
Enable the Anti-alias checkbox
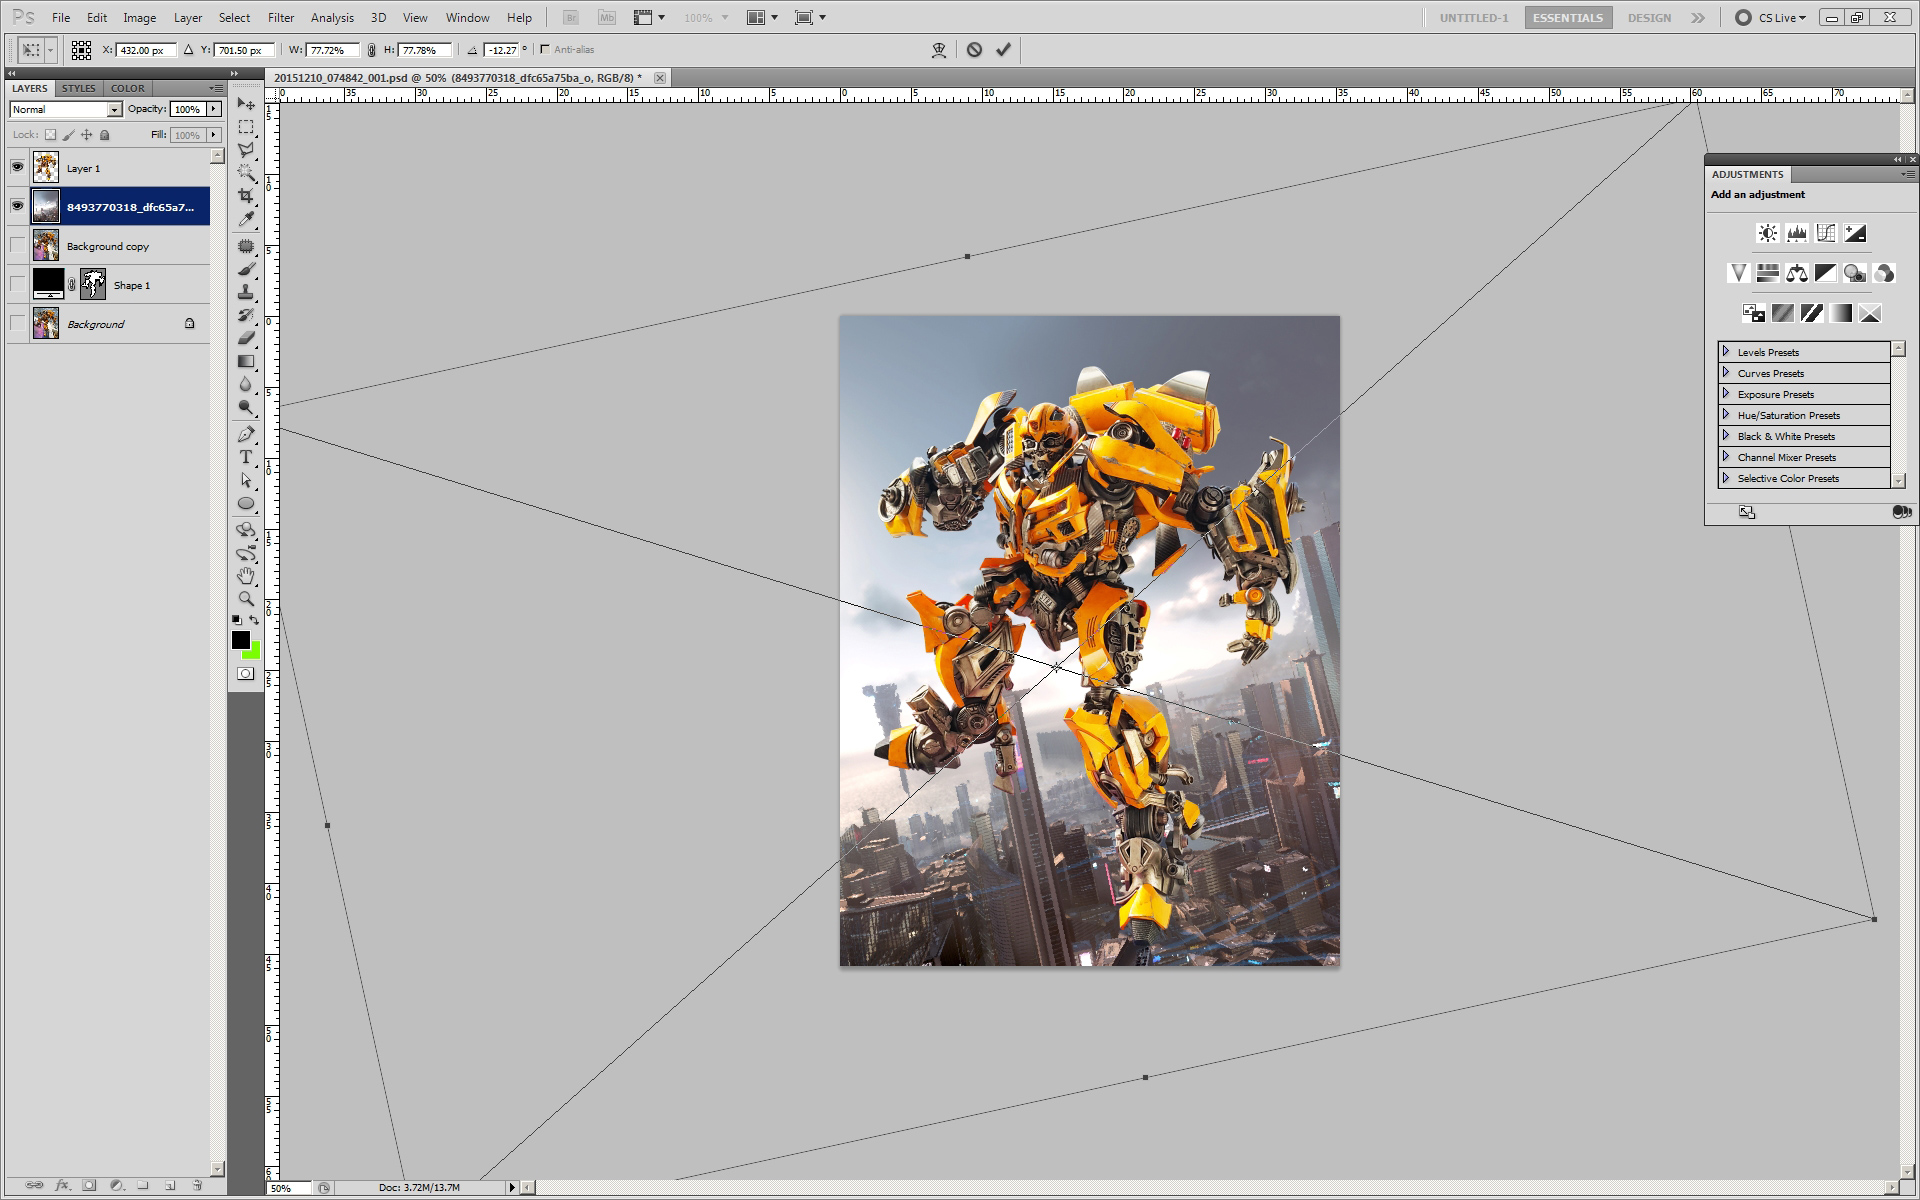click(545, 49)
